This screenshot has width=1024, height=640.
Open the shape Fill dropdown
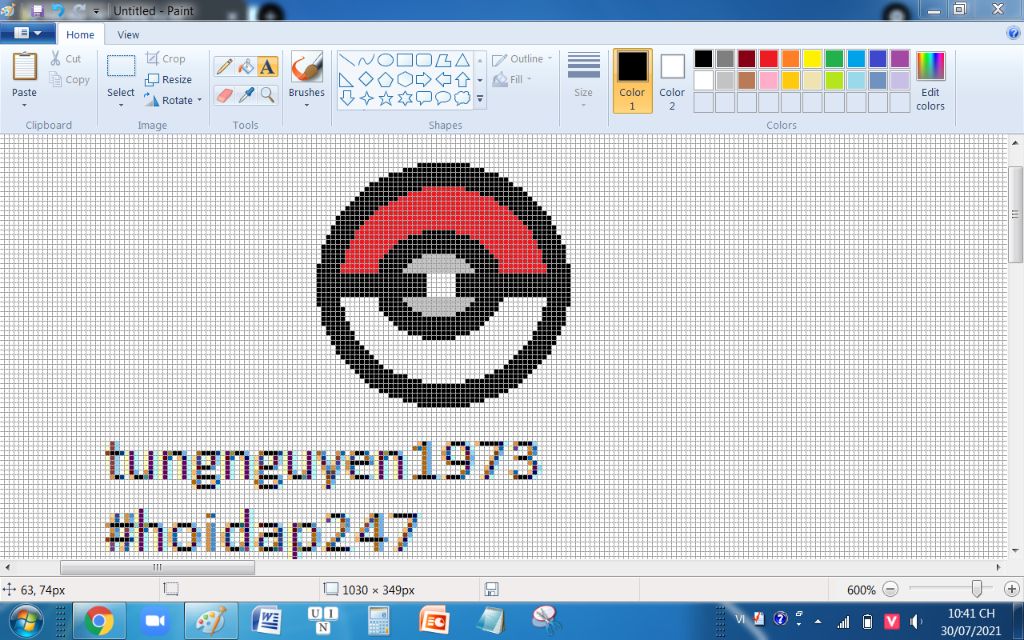click(x=512, y=80)
